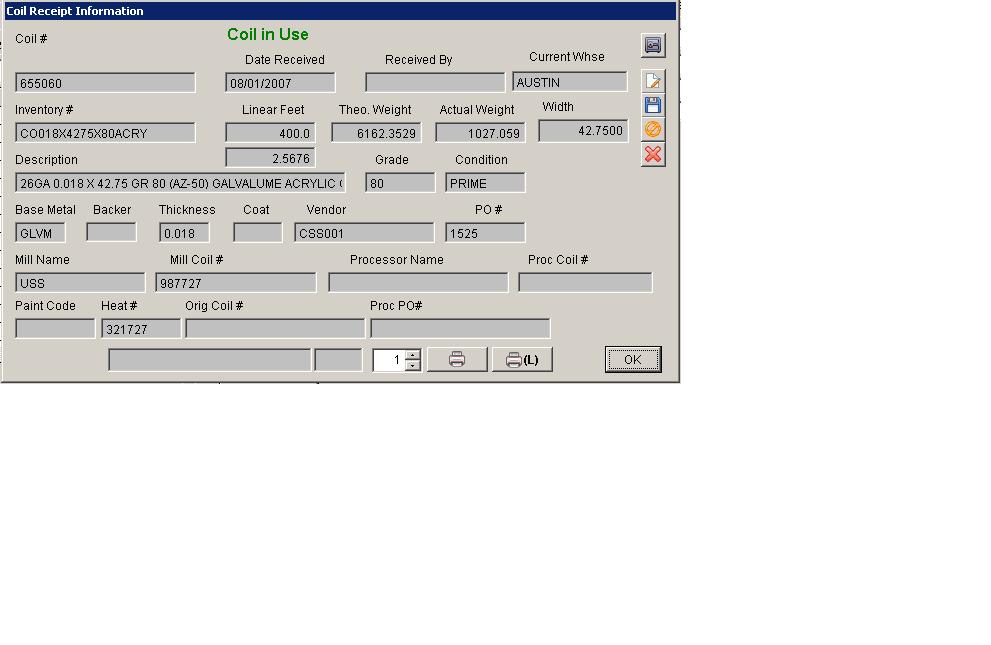Click the Heat # field 321727
Image resolution: width=991 pixels, height=645 pixels.
(140, 329)
